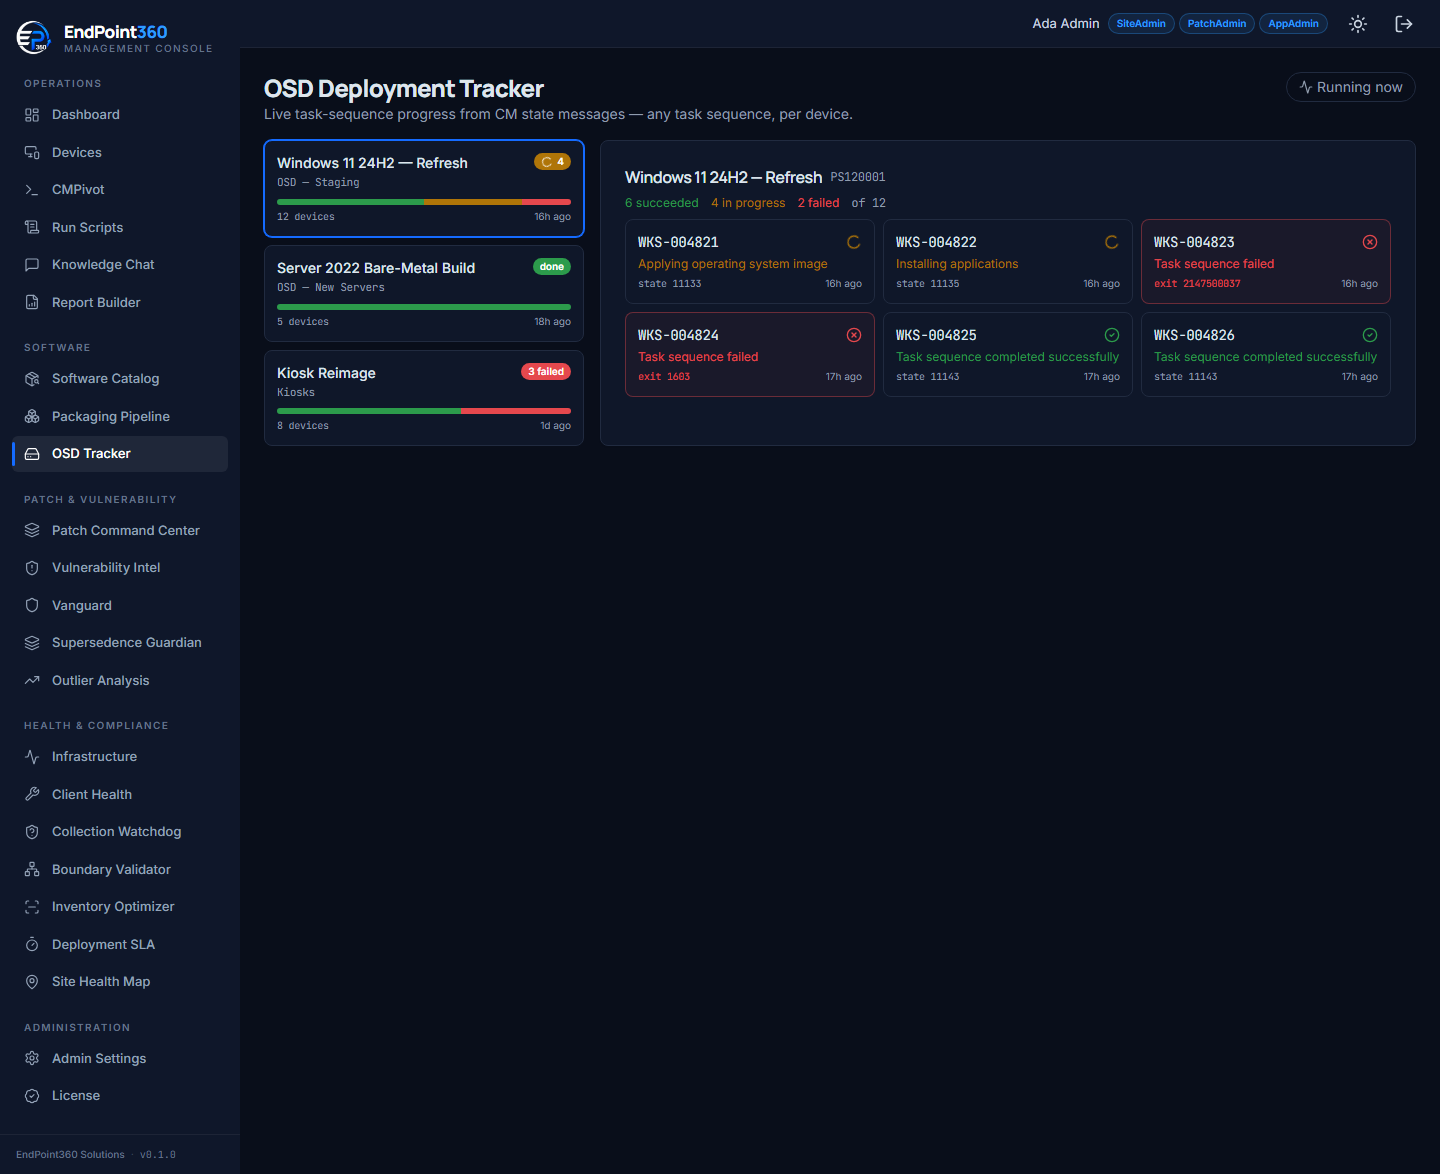Click the Kiosk Reimage progress bar
Screen dimensions: 1440x1174
coord(424,411)
